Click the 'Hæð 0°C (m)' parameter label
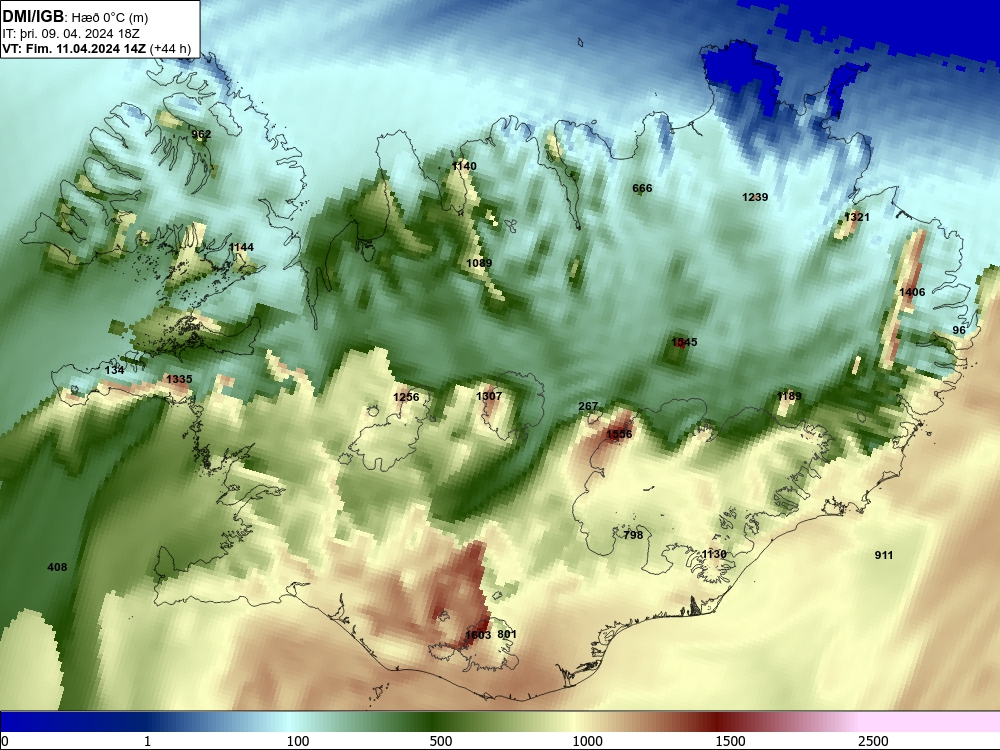Screen dimensions: 1000x750 tap(110, 17)
